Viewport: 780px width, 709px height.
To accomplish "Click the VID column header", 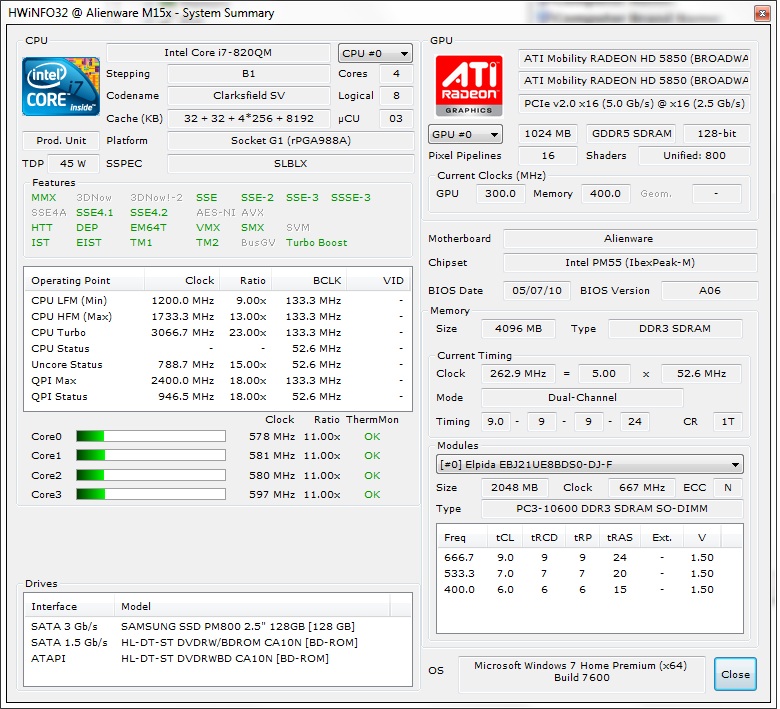I will 379,281.
